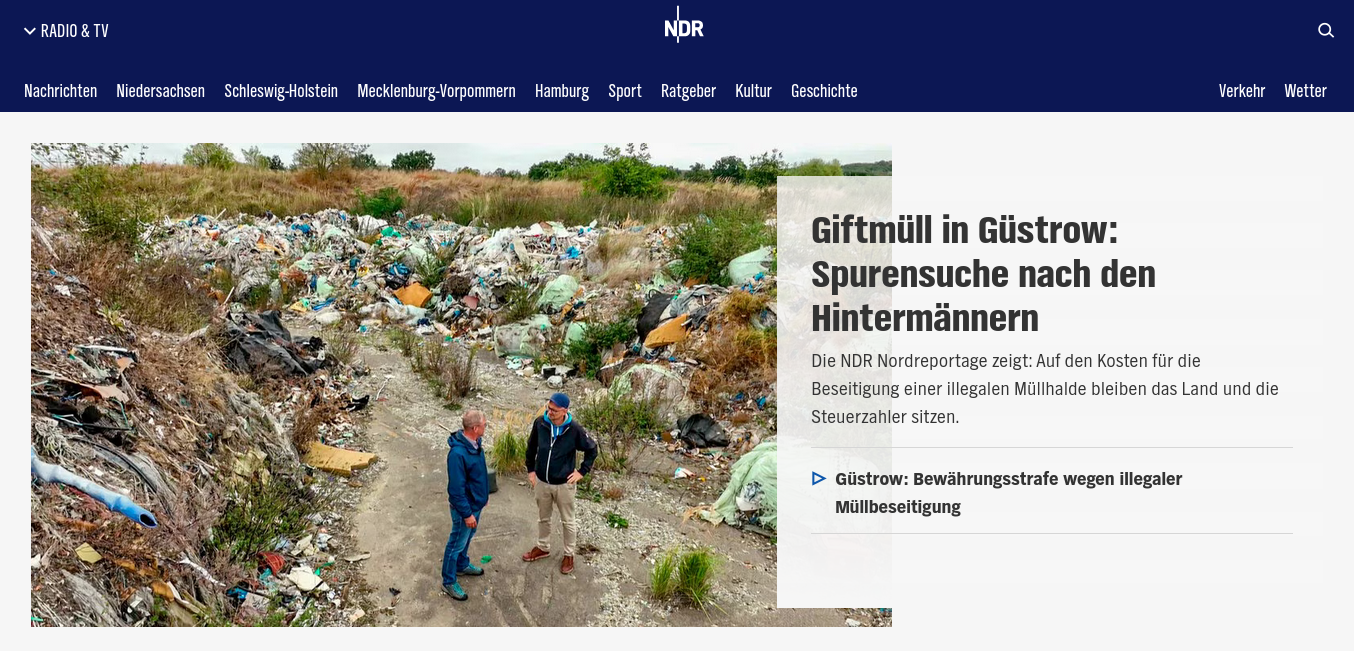The image size is (1366, 651).
Task: Open the Hamburg section
Action: pos(562,91)
